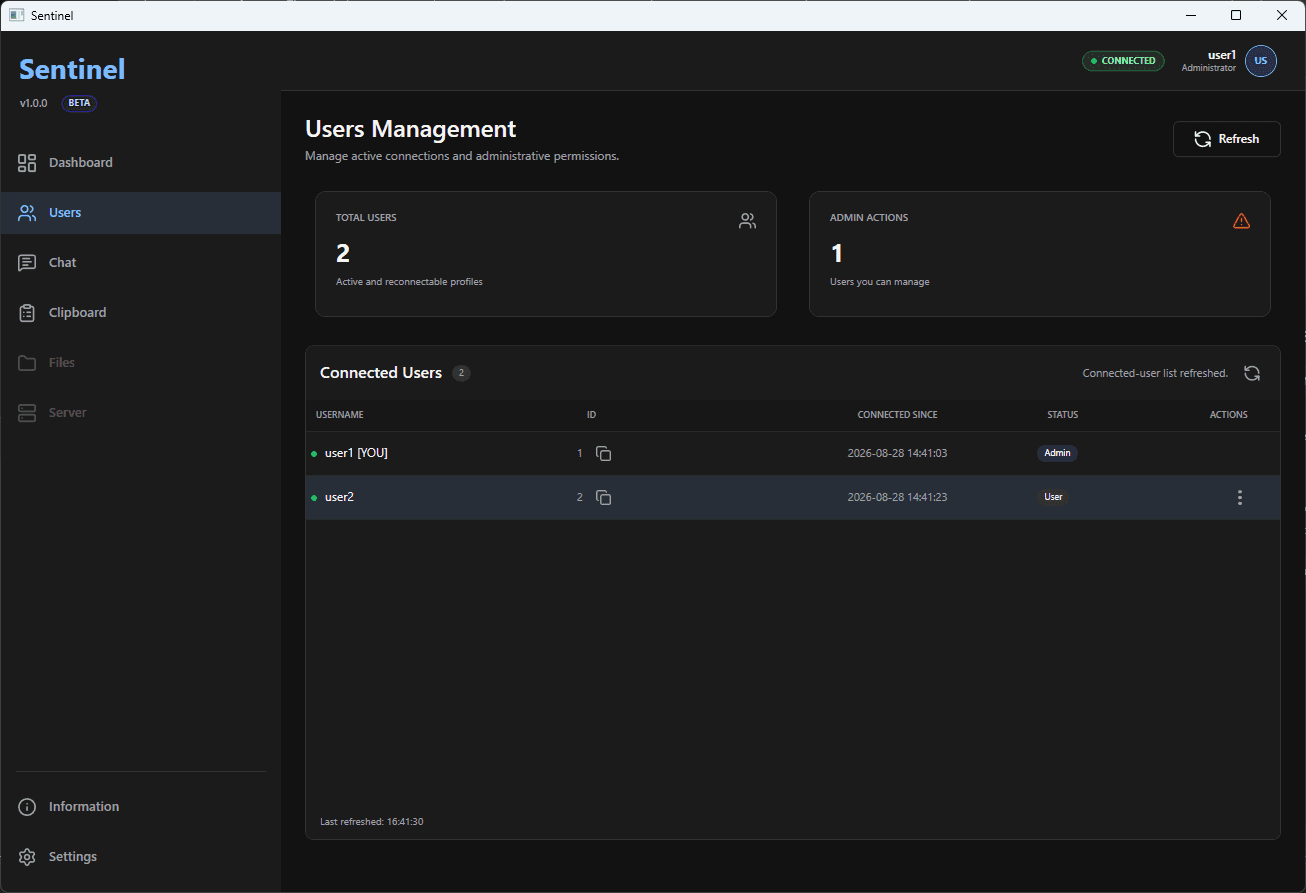Click the CONNECTED SINCE column header
This screenshot has width=1306, height=893.
897,415
